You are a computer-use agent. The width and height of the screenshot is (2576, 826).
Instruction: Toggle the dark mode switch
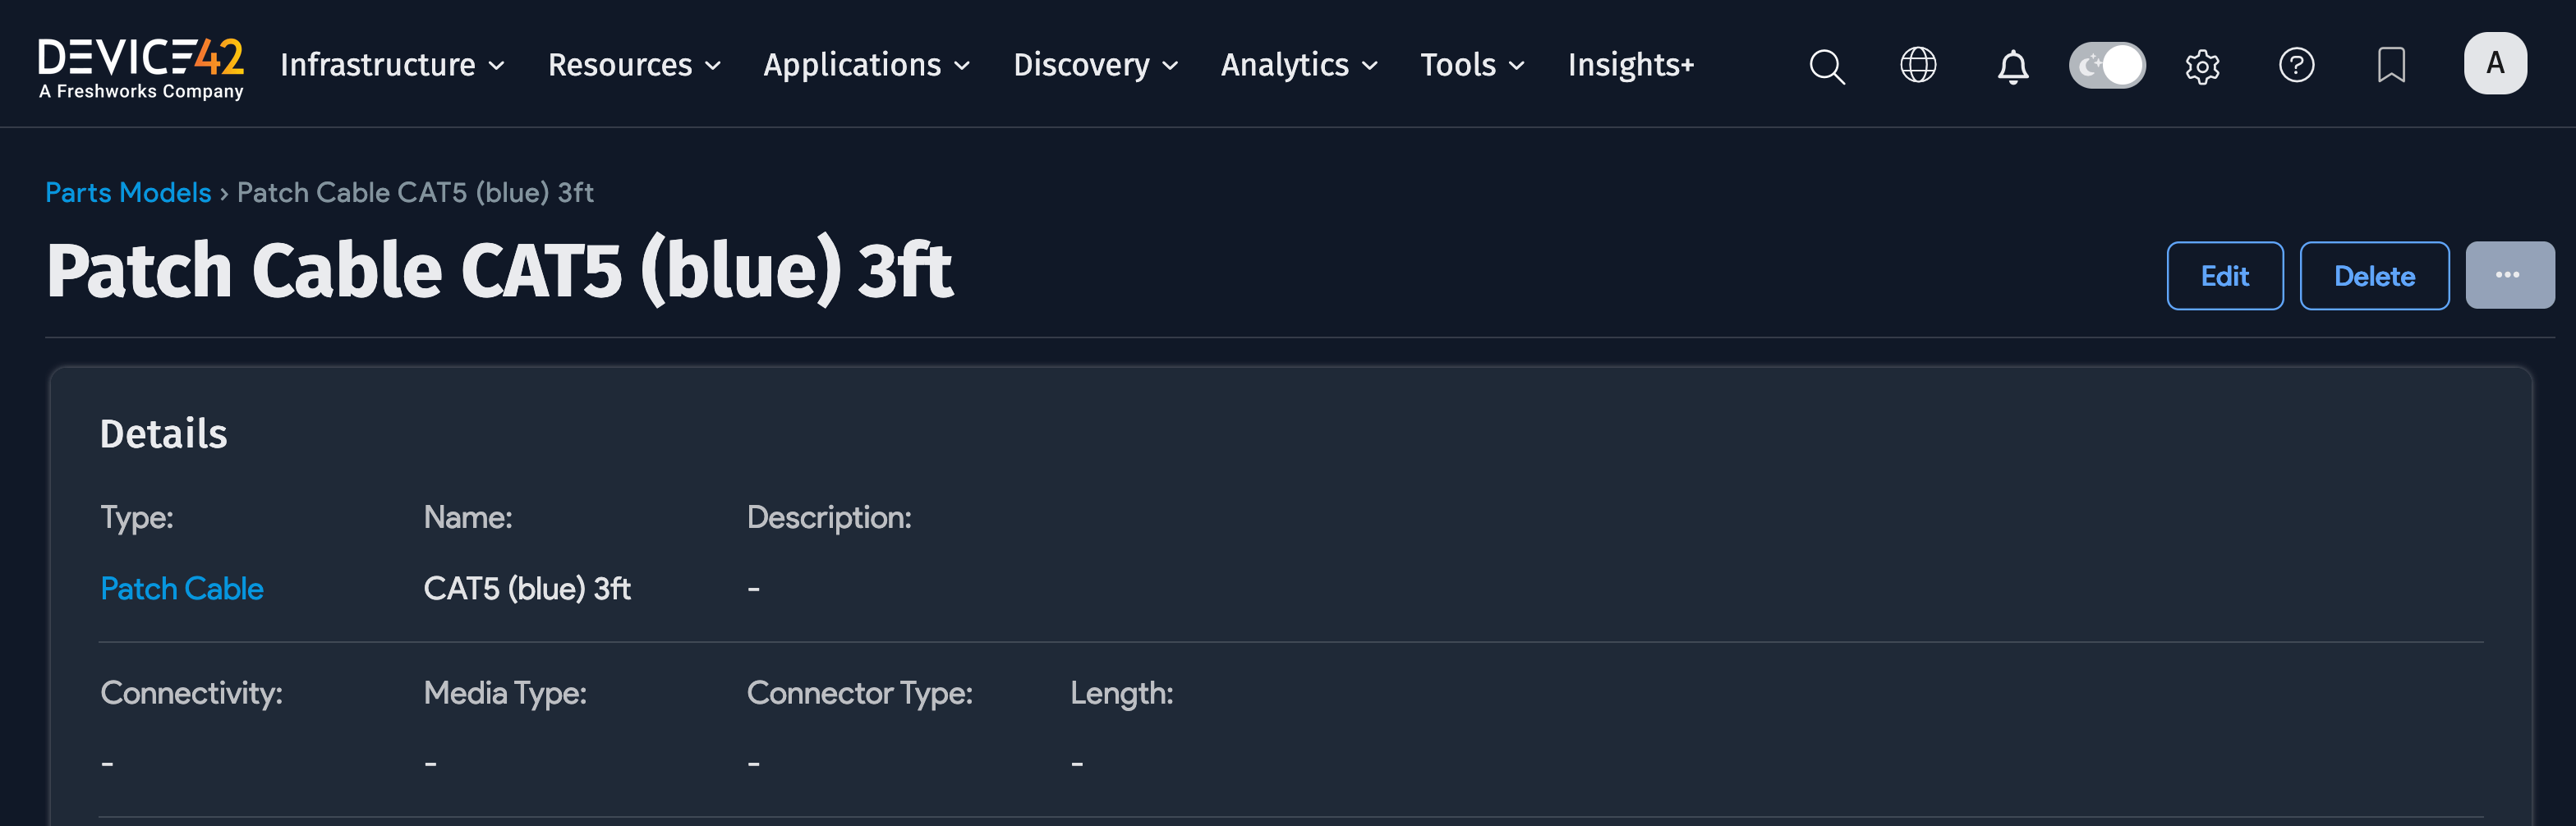[2106, 66]
